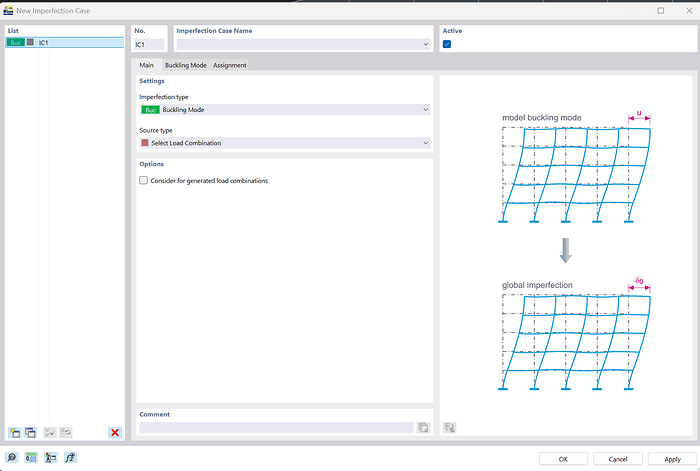This screenshot has height=471, width=700.
Task: Delete the selected imperfection case with red X
Action: click(x=115, y=432)
